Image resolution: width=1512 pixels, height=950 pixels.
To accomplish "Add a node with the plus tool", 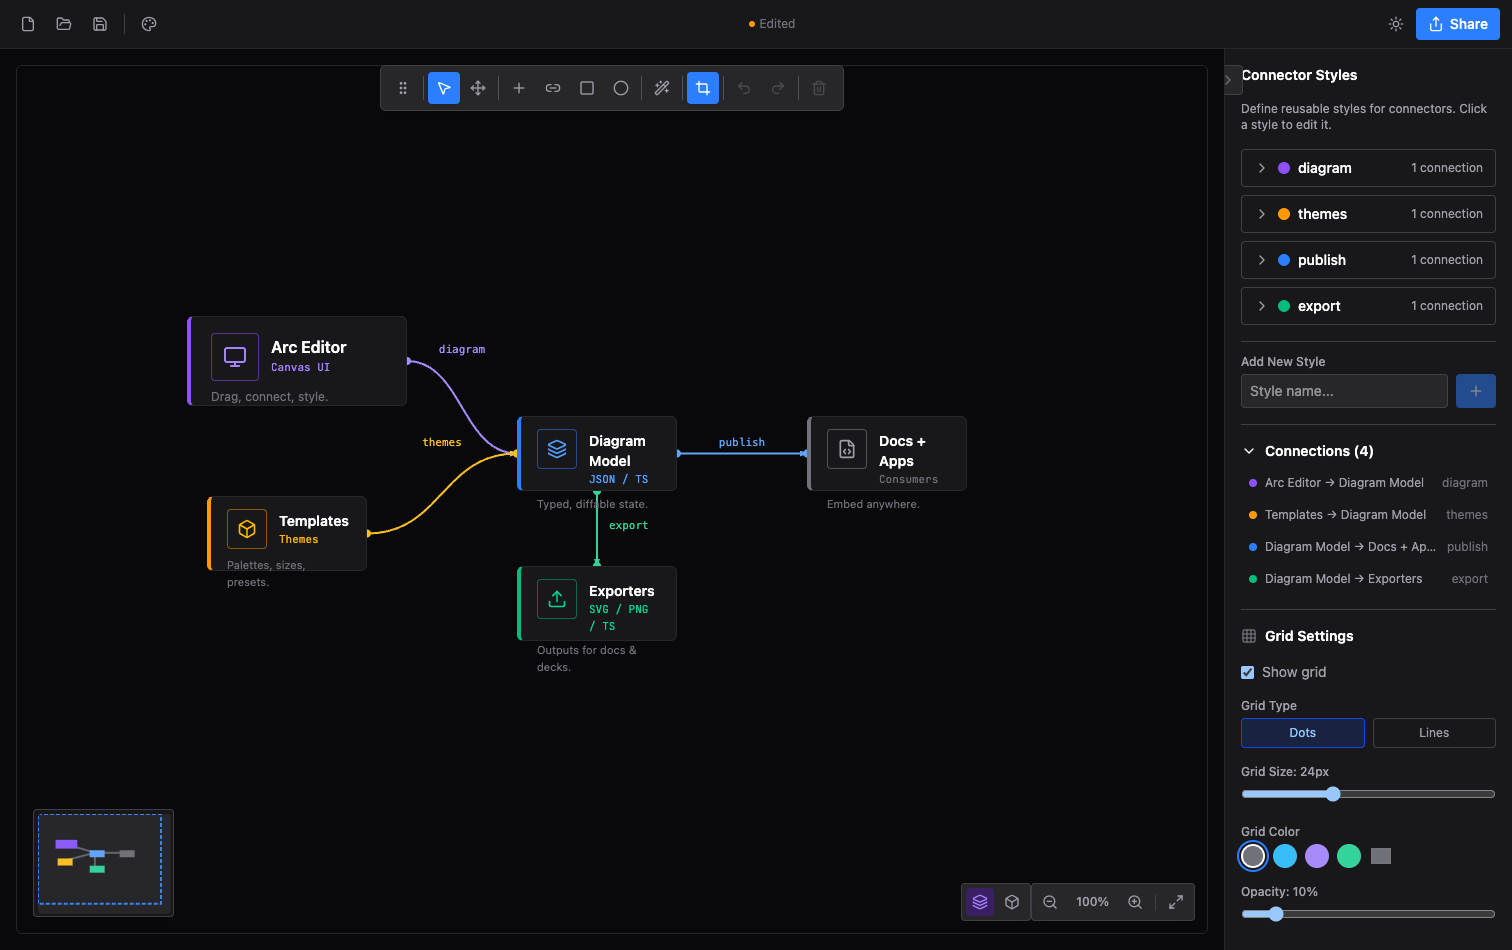I will click(519, 88).
